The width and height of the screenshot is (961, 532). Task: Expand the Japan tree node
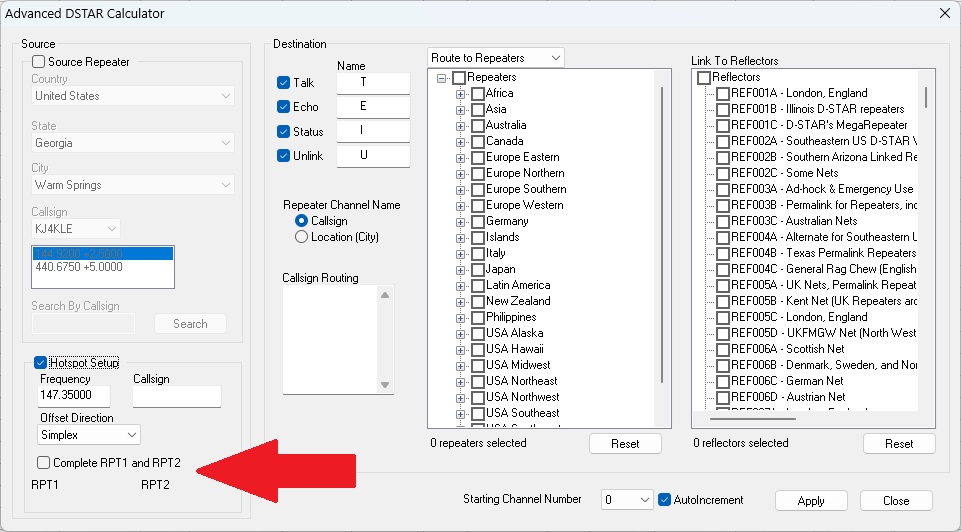(460, 270)
